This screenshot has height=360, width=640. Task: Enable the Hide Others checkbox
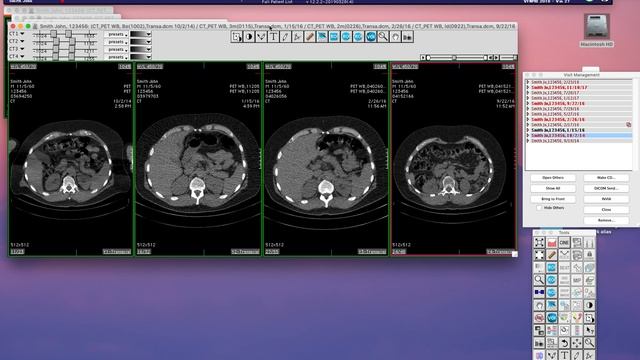pos(539,208)
